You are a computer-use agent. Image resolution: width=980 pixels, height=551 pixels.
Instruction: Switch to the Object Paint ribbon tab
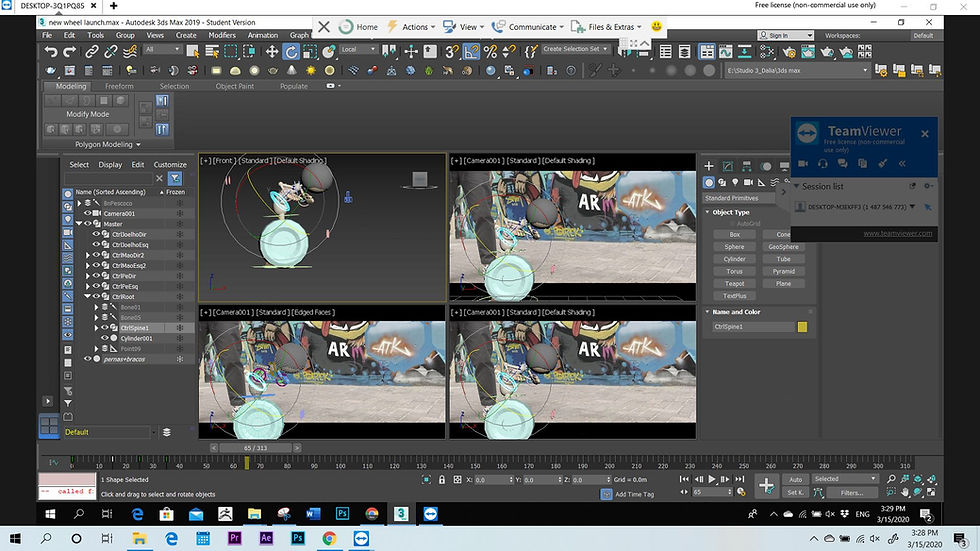tap(234, 86)
